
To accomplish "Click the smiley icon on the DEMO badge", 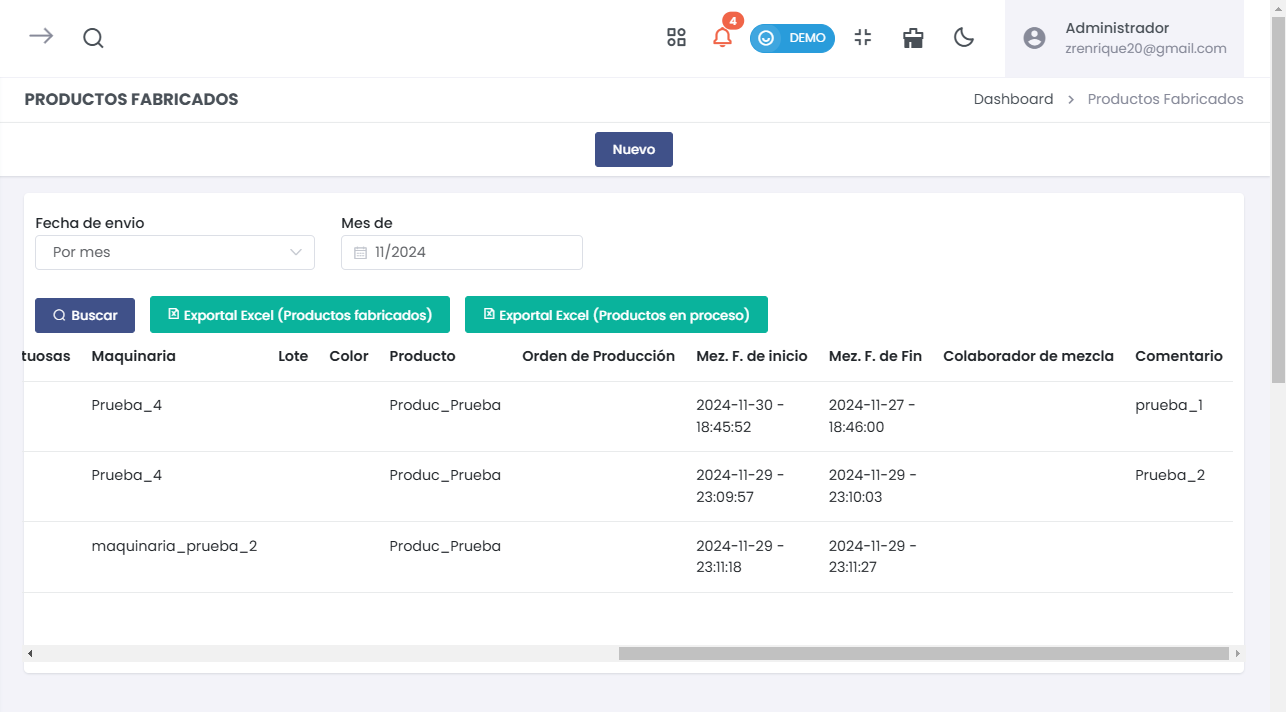I will coord(766,38).
